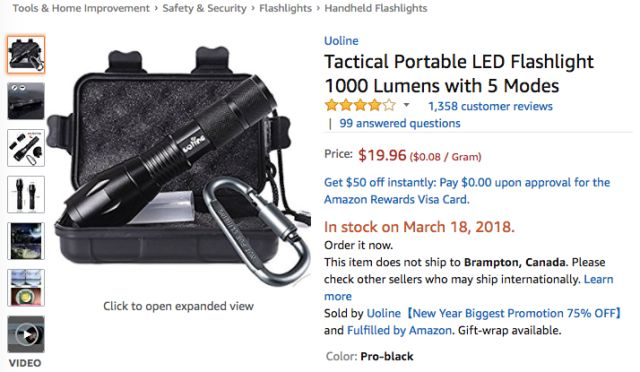Select the third thumbnail with accessories
The height and width of the screenshot is (372, 640).
coord(26,148)
